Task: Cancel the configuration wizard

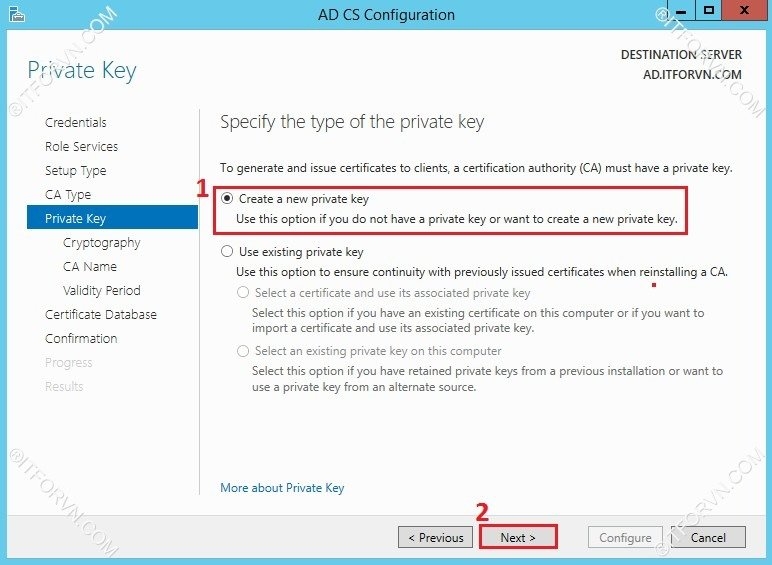Action: [708, 537]
